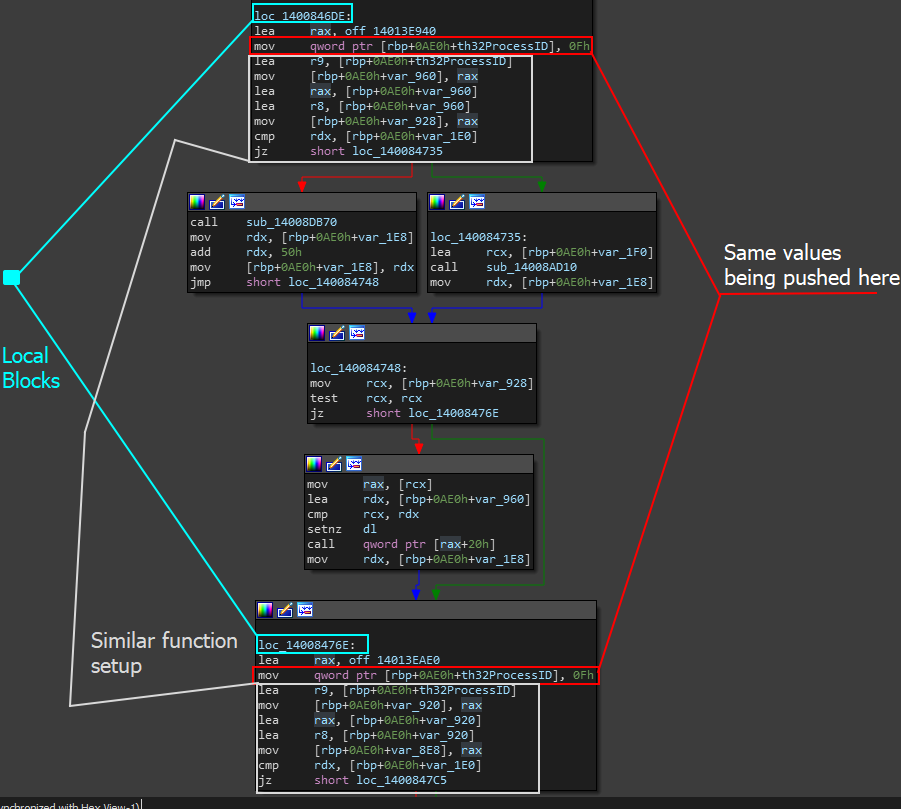Click group nodes icon in sub_14008DB70 block
901x809 pixels.
[x=237, y=202]
